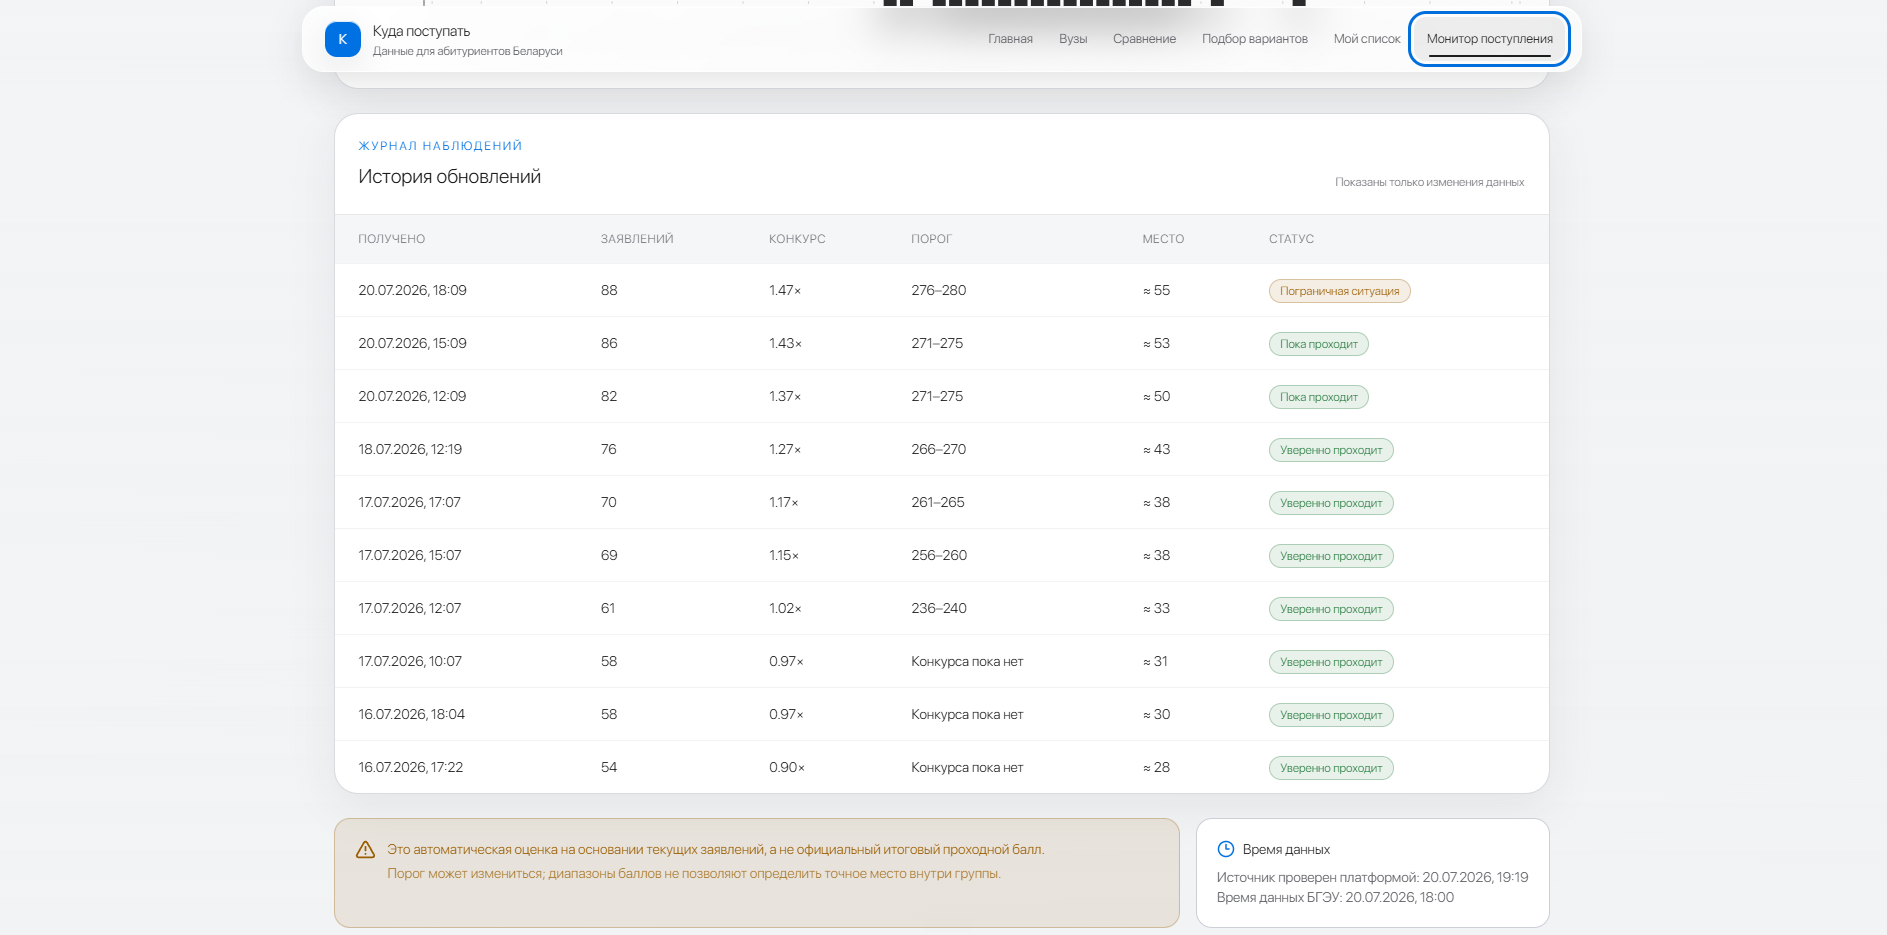Open the Главная menu item
The image size is (1887, 935).
click(x=1010, y=39)
